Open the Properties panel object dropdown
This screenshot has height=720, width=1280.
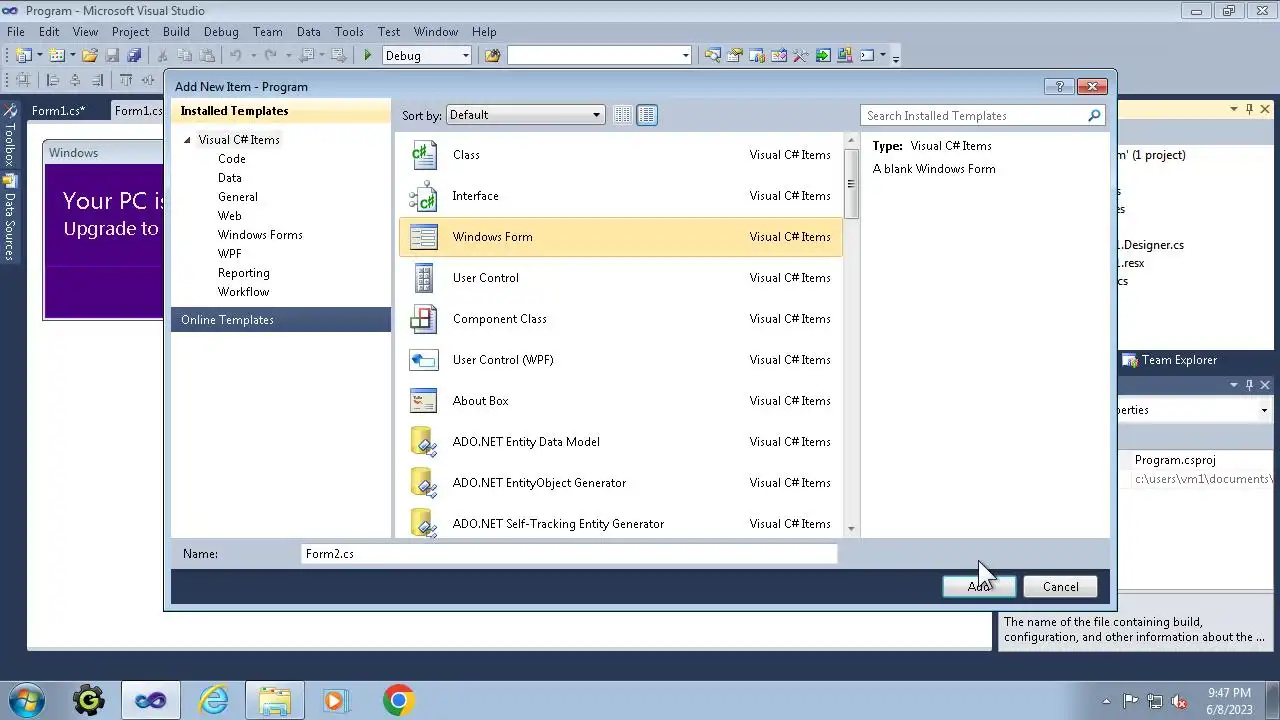pos(1264,410)
